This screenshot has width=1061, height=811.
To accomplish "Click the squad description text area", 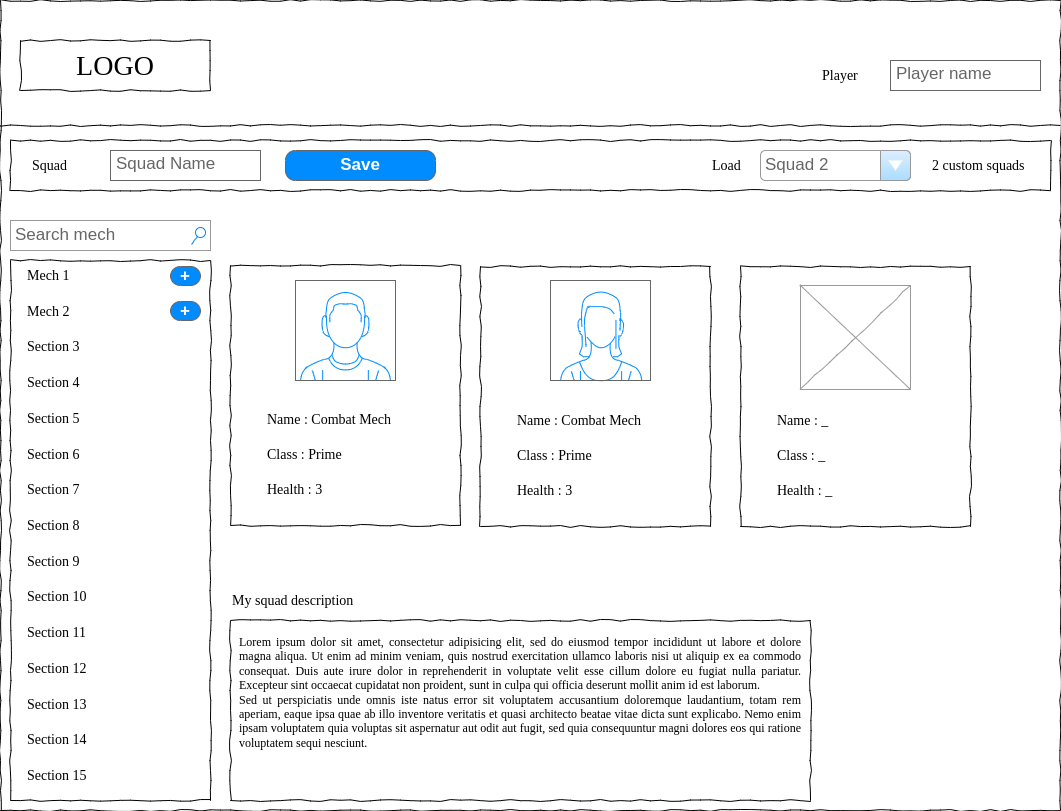I will pos(520,710).
